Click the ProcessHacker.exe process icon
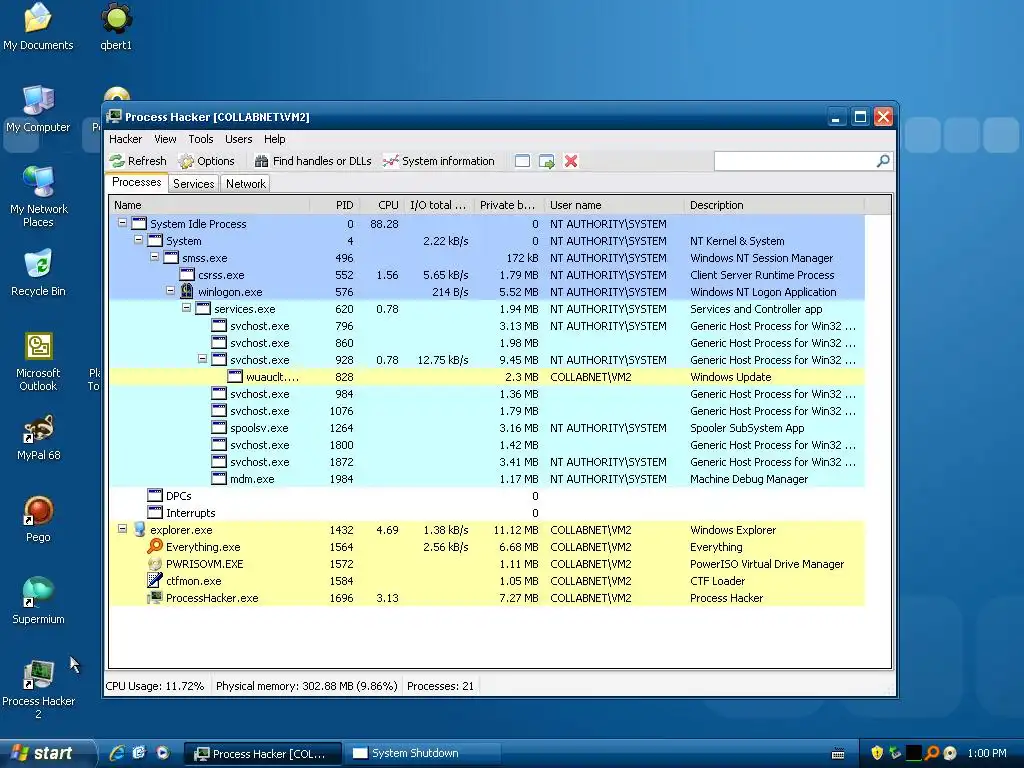Viewport: 1024px width, 768px height. pos(155,597)
